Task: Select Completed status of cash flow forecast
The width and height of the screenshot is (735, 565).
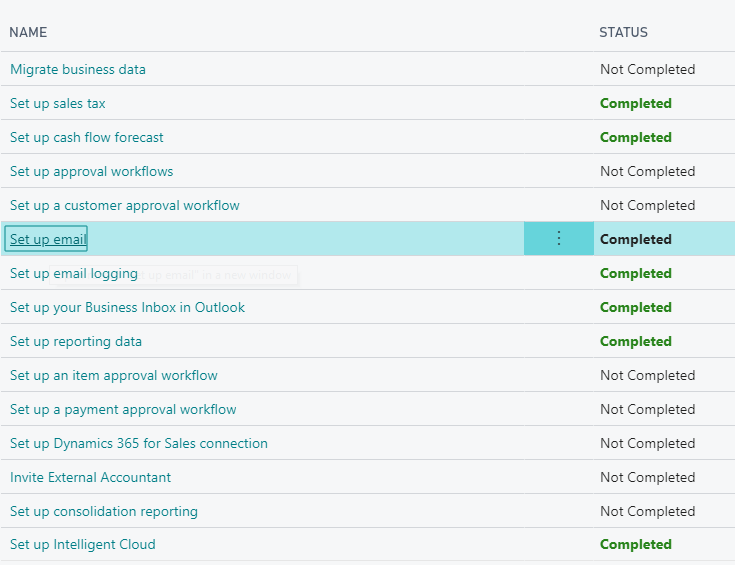Action: tap(636, 137)
